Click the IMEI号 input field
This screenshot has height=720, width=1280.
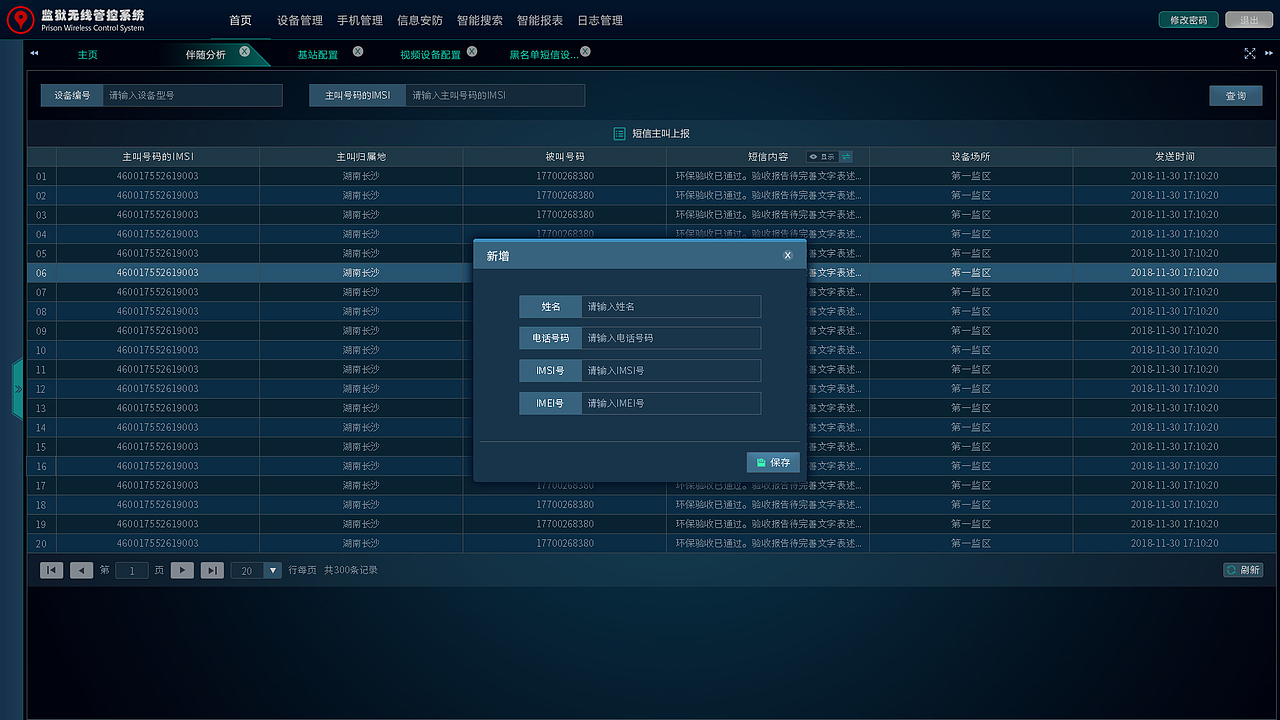pos(671,403)
